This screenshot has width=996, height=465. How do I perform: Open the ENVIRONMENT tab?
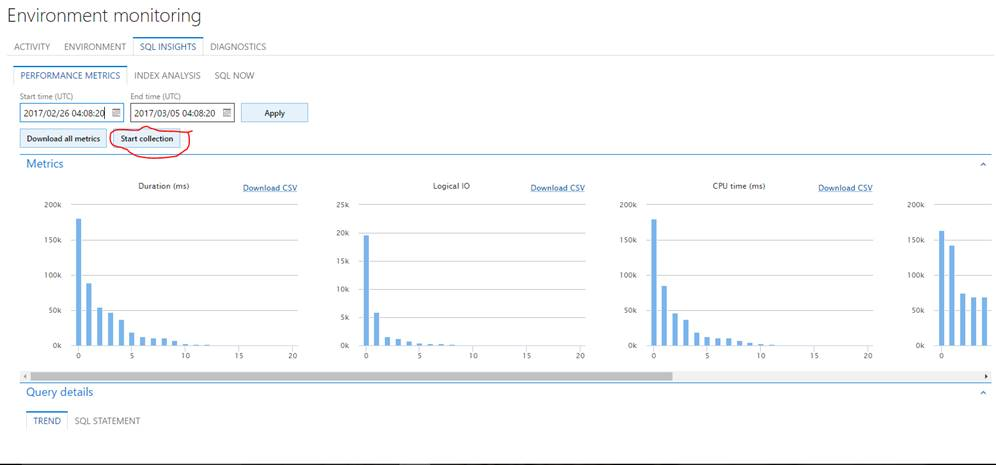coord(95,46)
